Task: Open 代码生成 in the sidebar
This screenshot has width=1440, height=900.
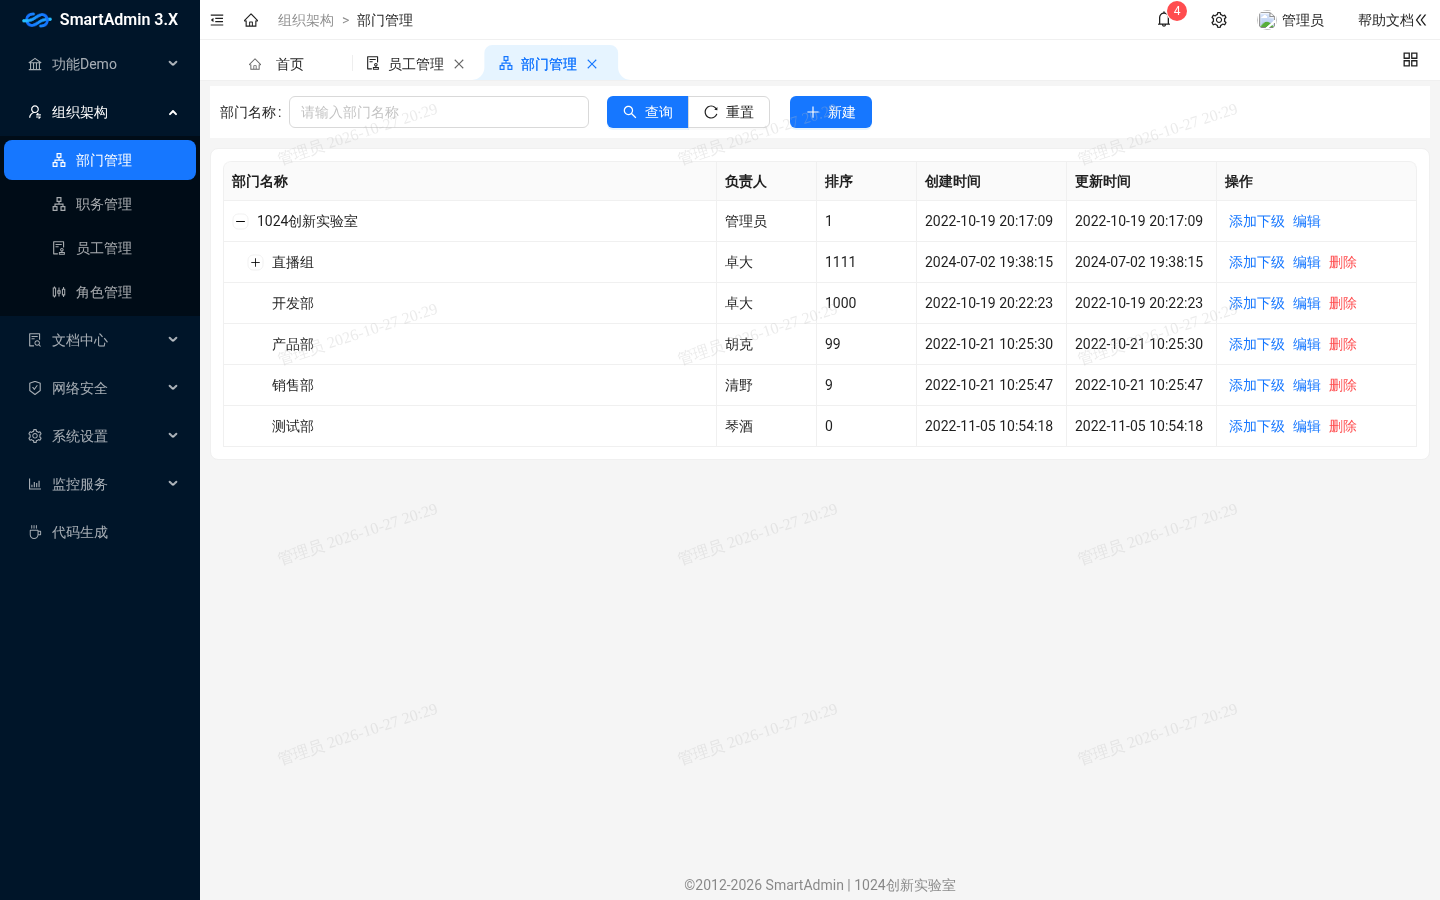Action: tap(100, 532)
